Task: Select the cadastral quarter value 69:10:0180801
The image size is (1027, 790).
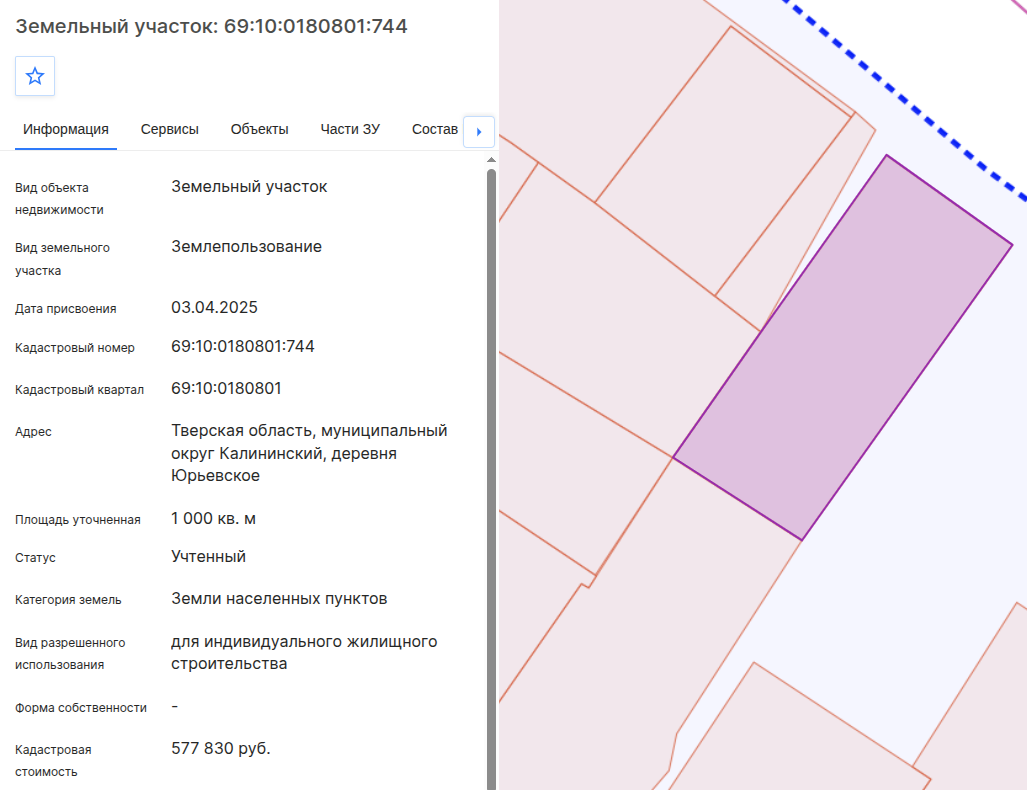Action: (x=226, y=388)
